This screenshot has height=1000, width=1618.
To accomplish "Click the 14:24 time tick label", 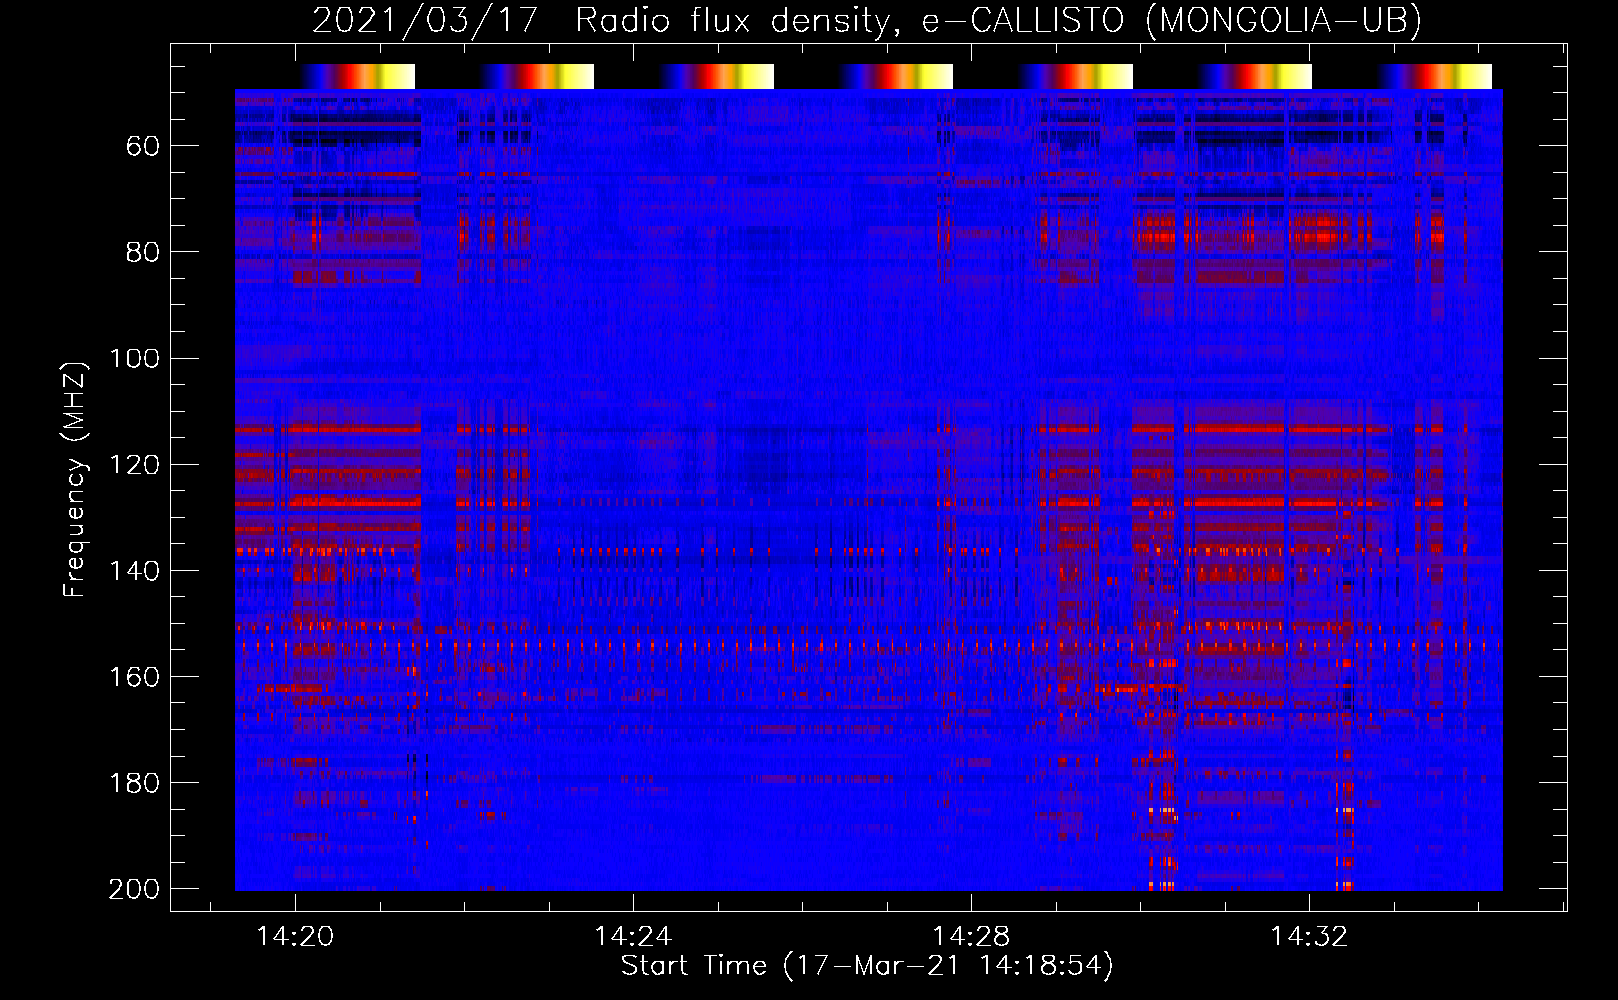I will tap(633, 936).
